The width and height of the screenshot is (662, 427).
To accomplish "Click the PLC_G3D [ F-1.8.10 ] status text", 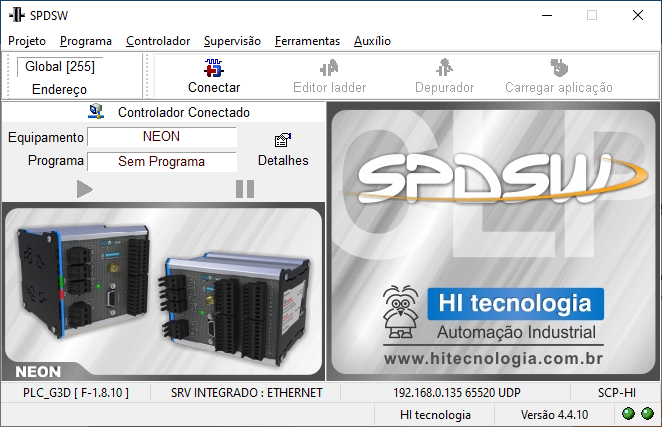I will pyautogui.click(x=76, y=393).
